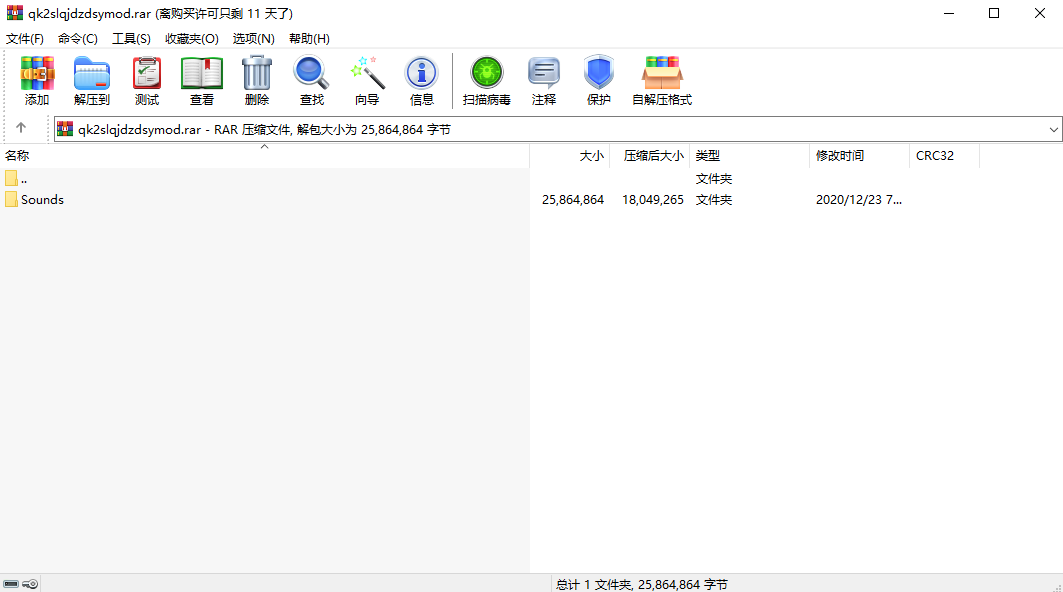
Task: Click the Scan for Viruses (扫描病毒) icon
Action: pos(487,73)
